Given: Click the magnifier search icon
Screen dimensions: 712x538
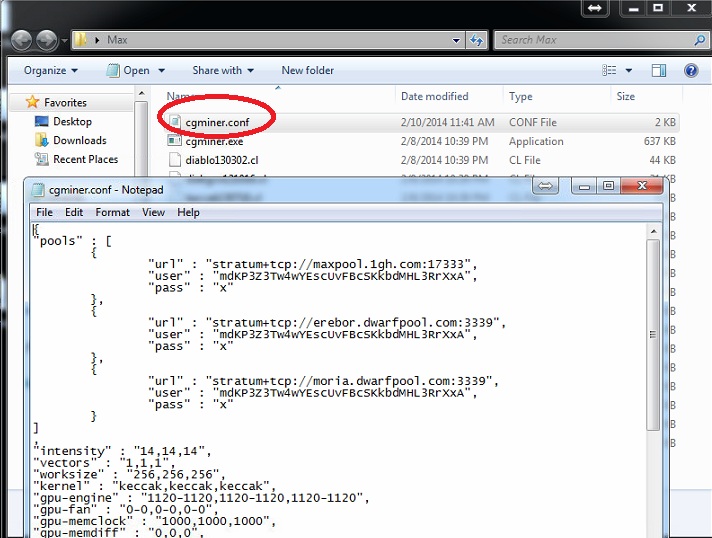Looking at the screenshot, I should point(700,40).
